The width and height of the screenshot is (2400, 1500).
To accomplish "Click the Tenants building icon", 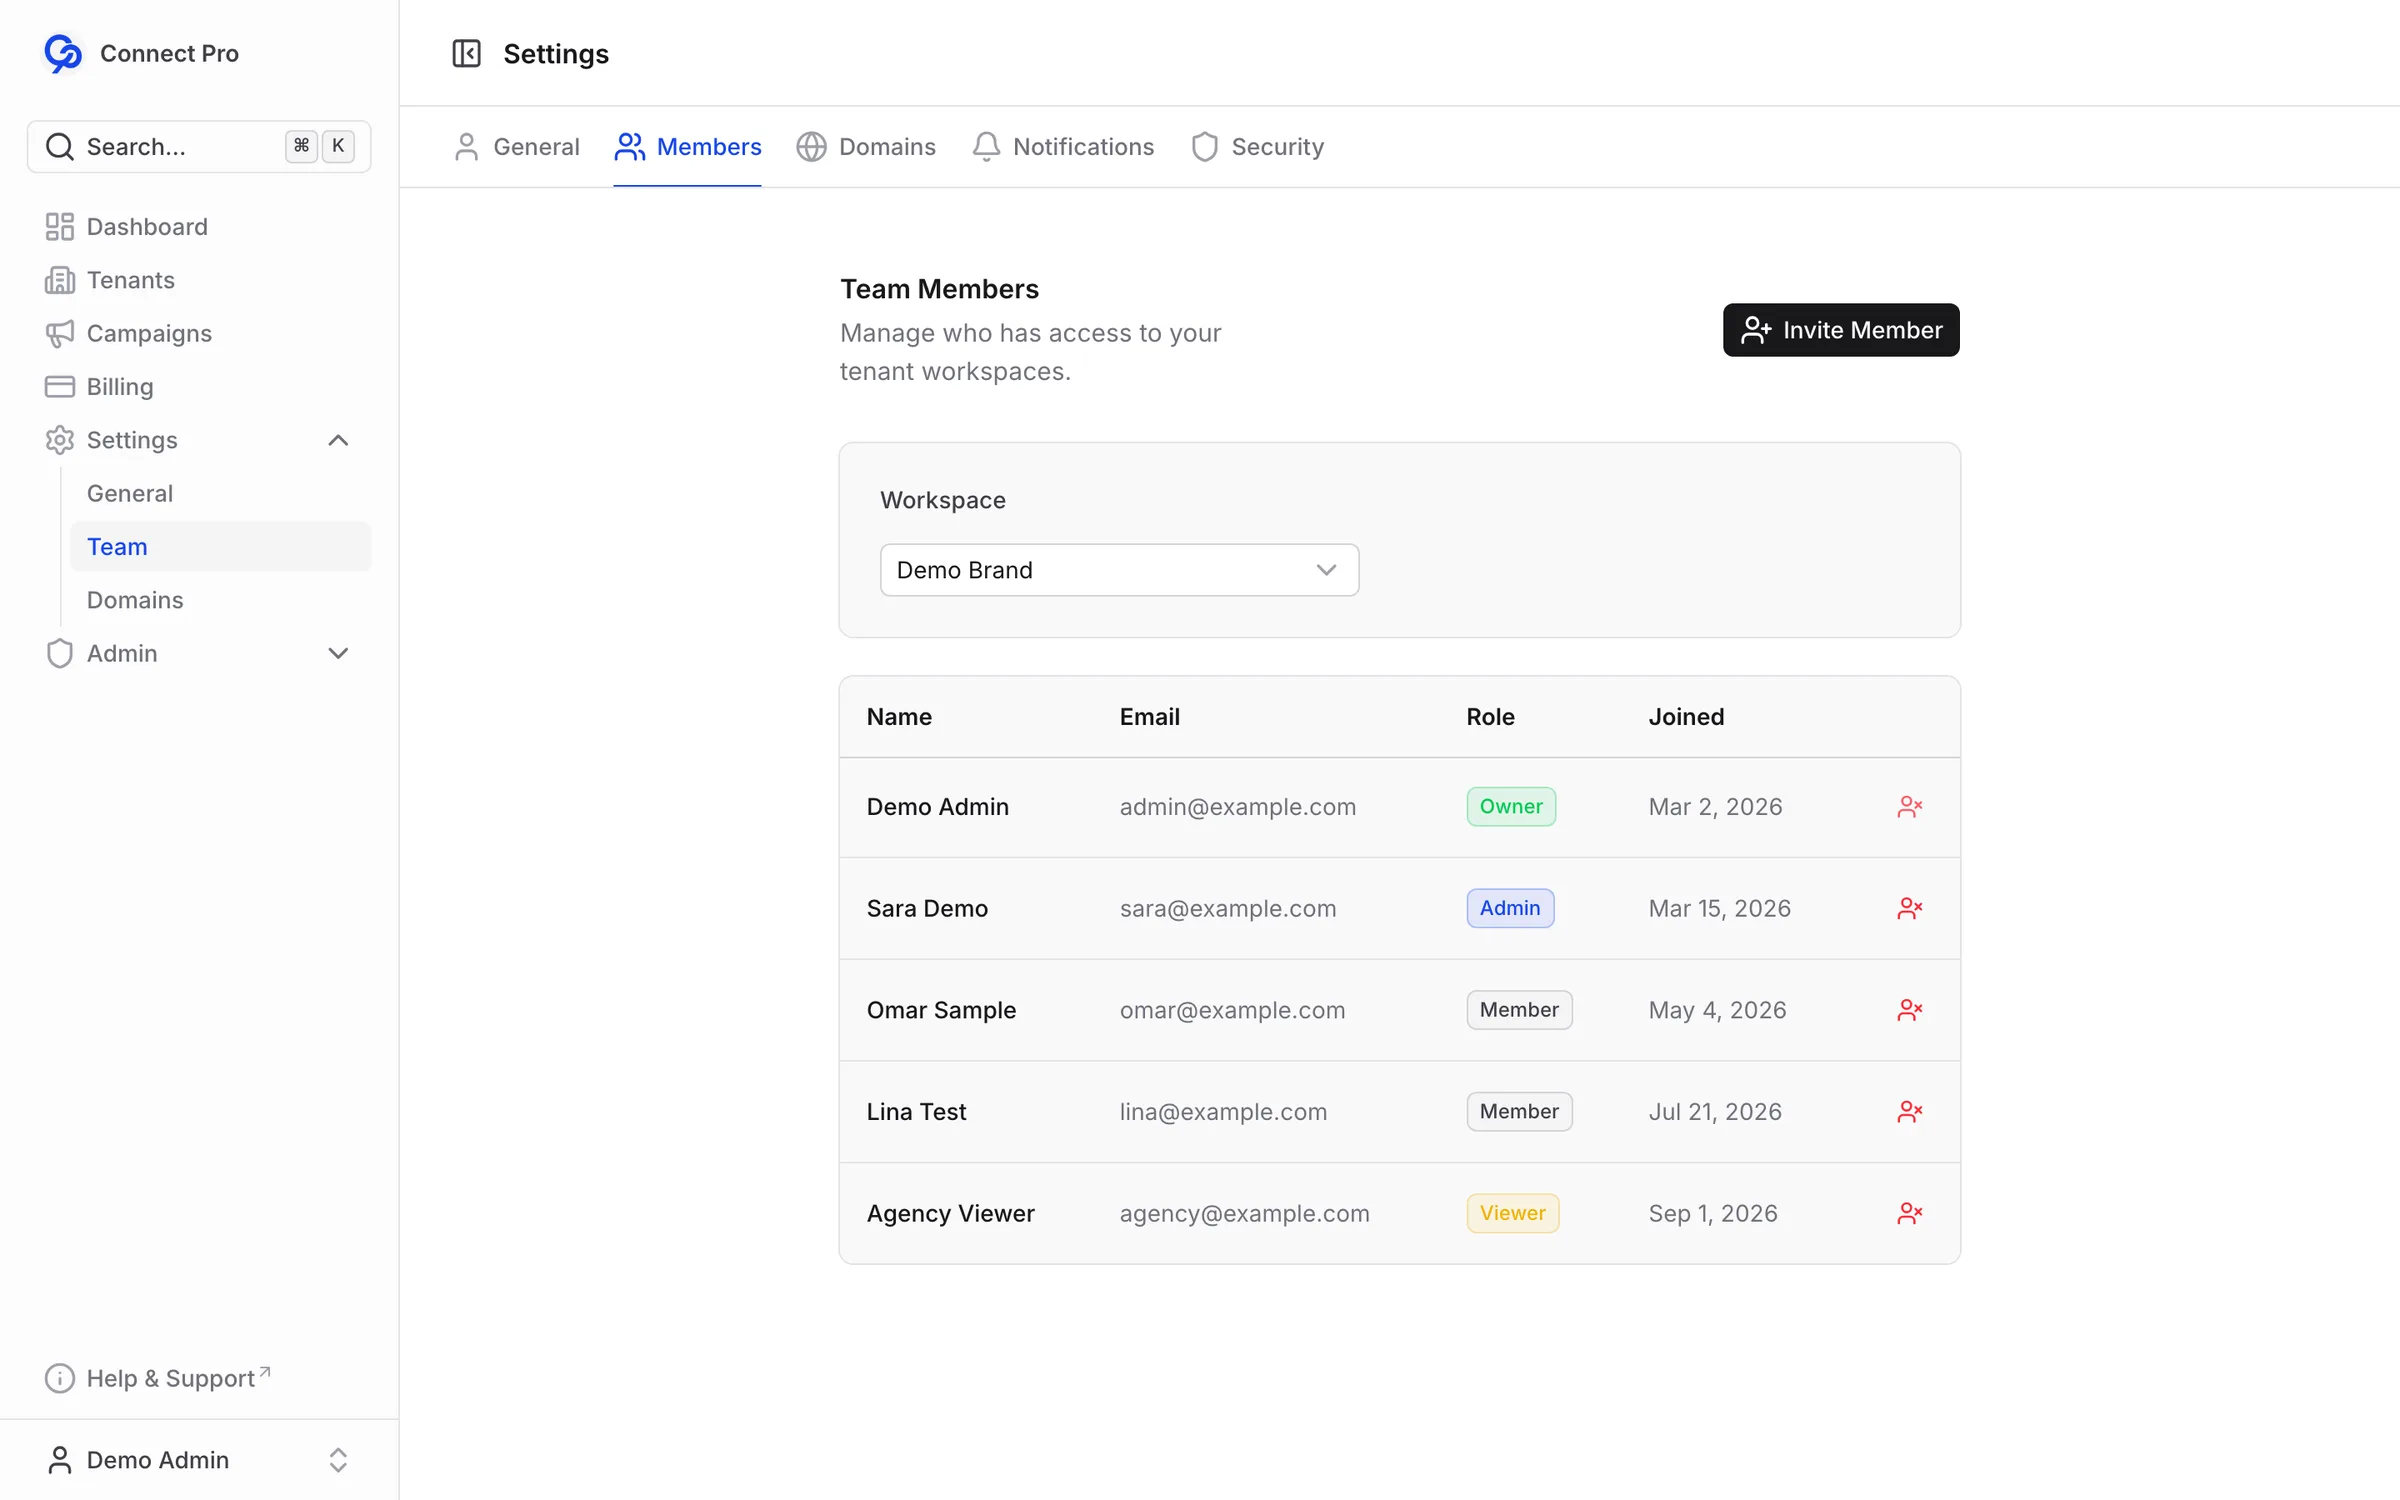I will [x=60, y=280].
